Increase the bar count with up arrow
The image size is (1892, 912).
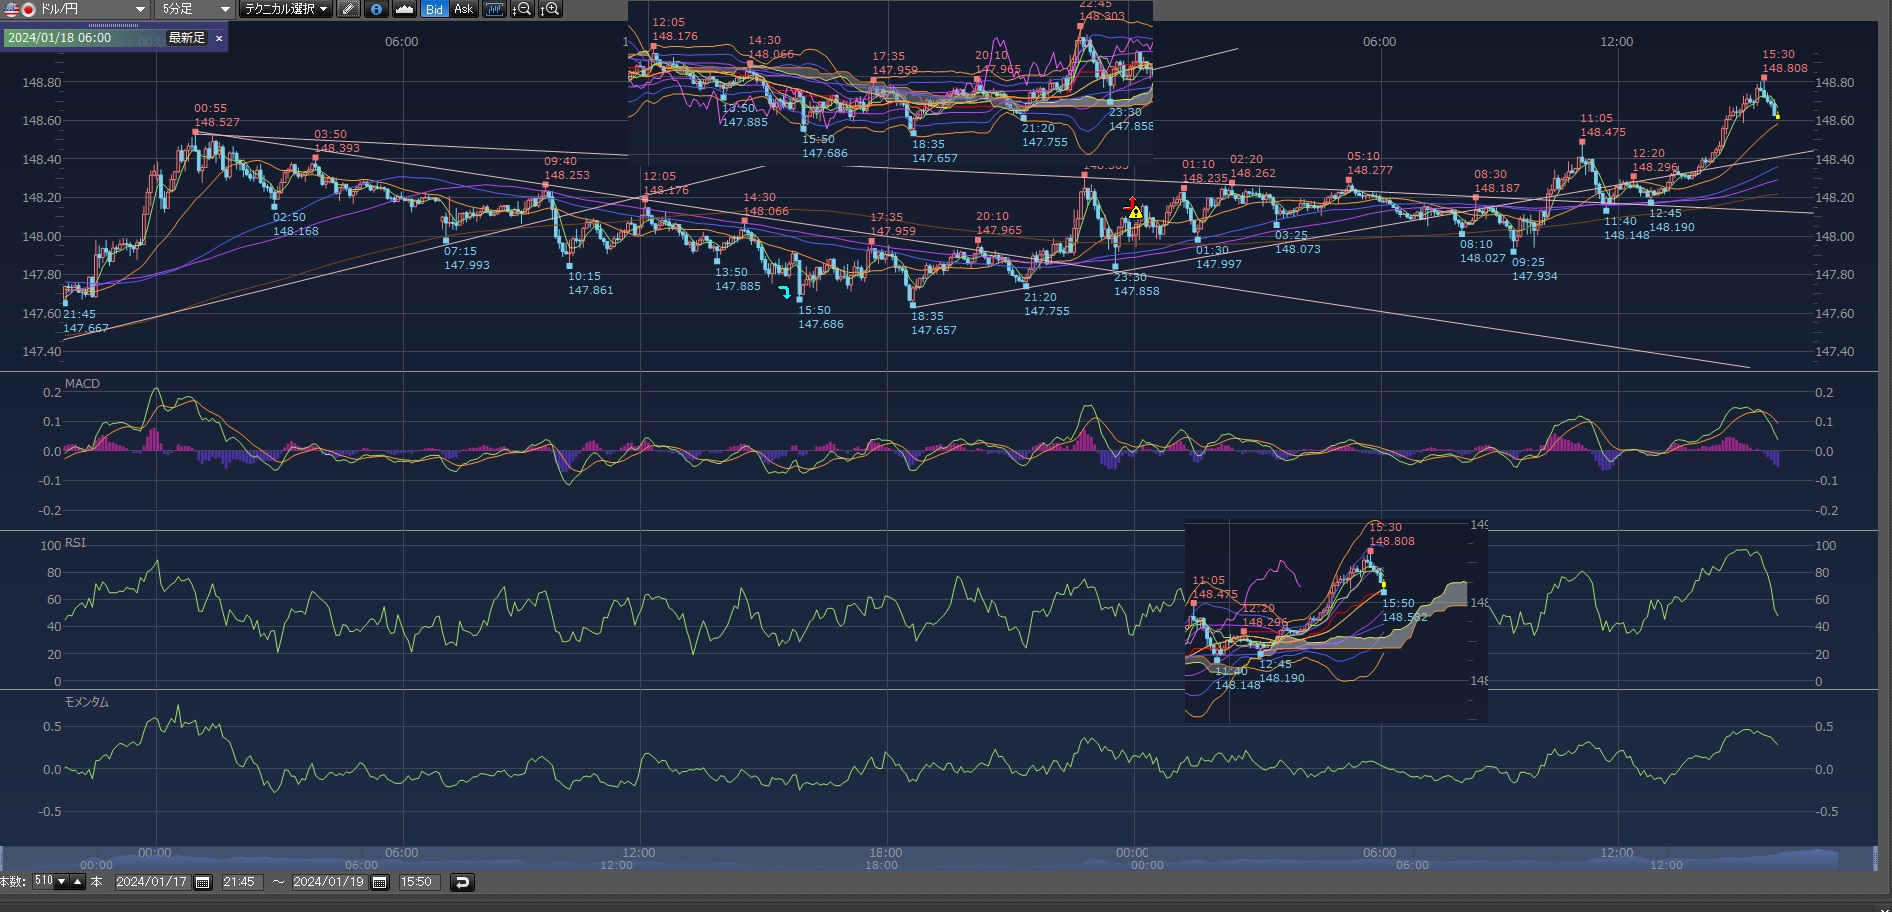click(x=77, y=882)
